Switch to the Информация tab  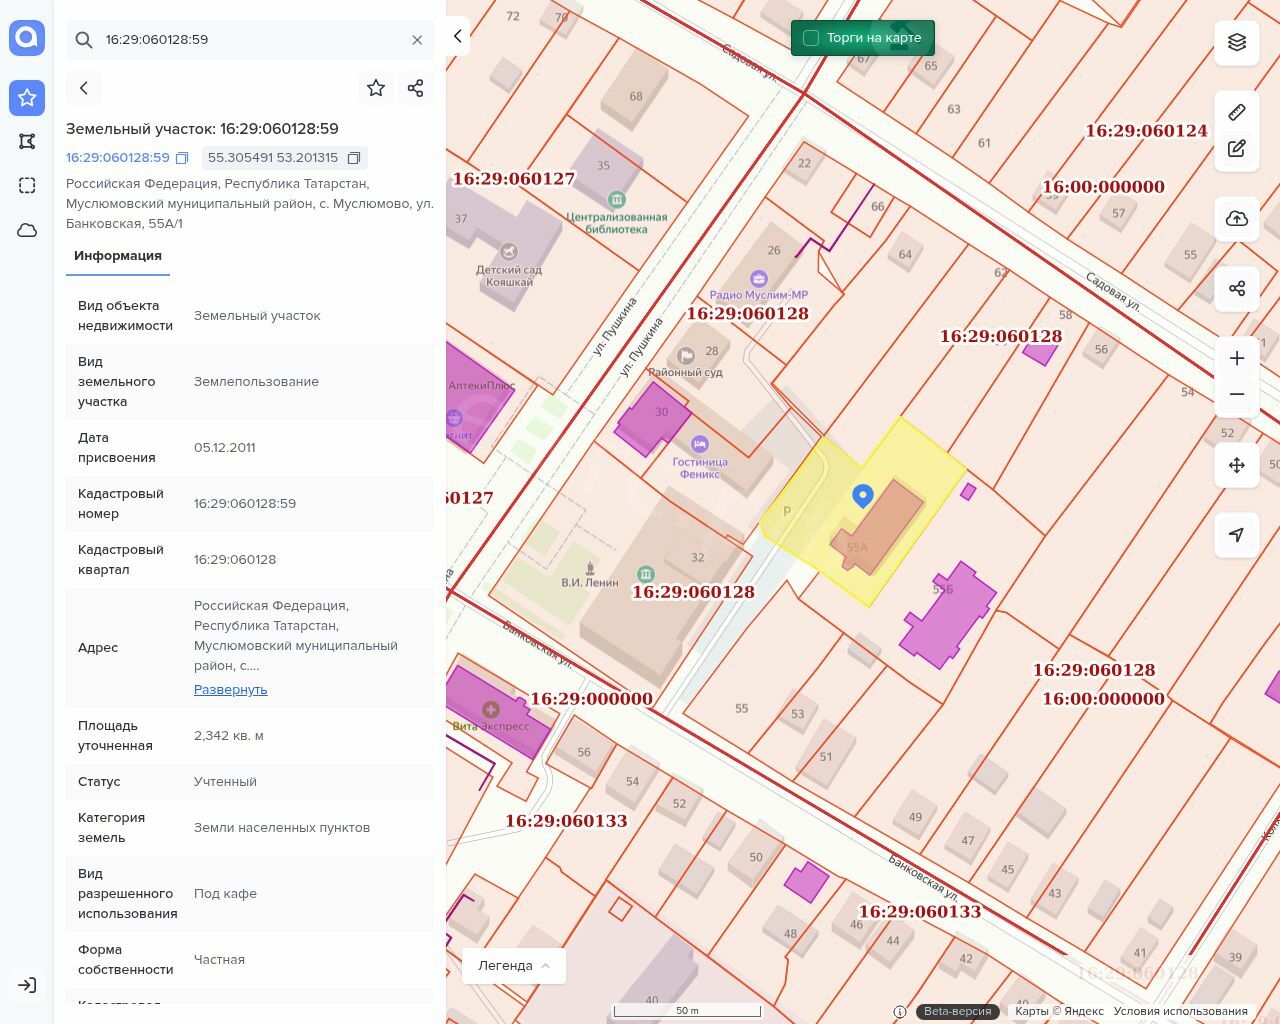coord(118,256)
